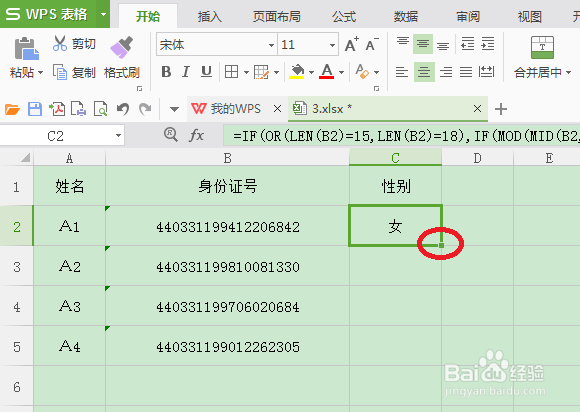The height and width of the screenshot is (412, 580).
Task: Click the undo arrow
Action: [123, 109]
